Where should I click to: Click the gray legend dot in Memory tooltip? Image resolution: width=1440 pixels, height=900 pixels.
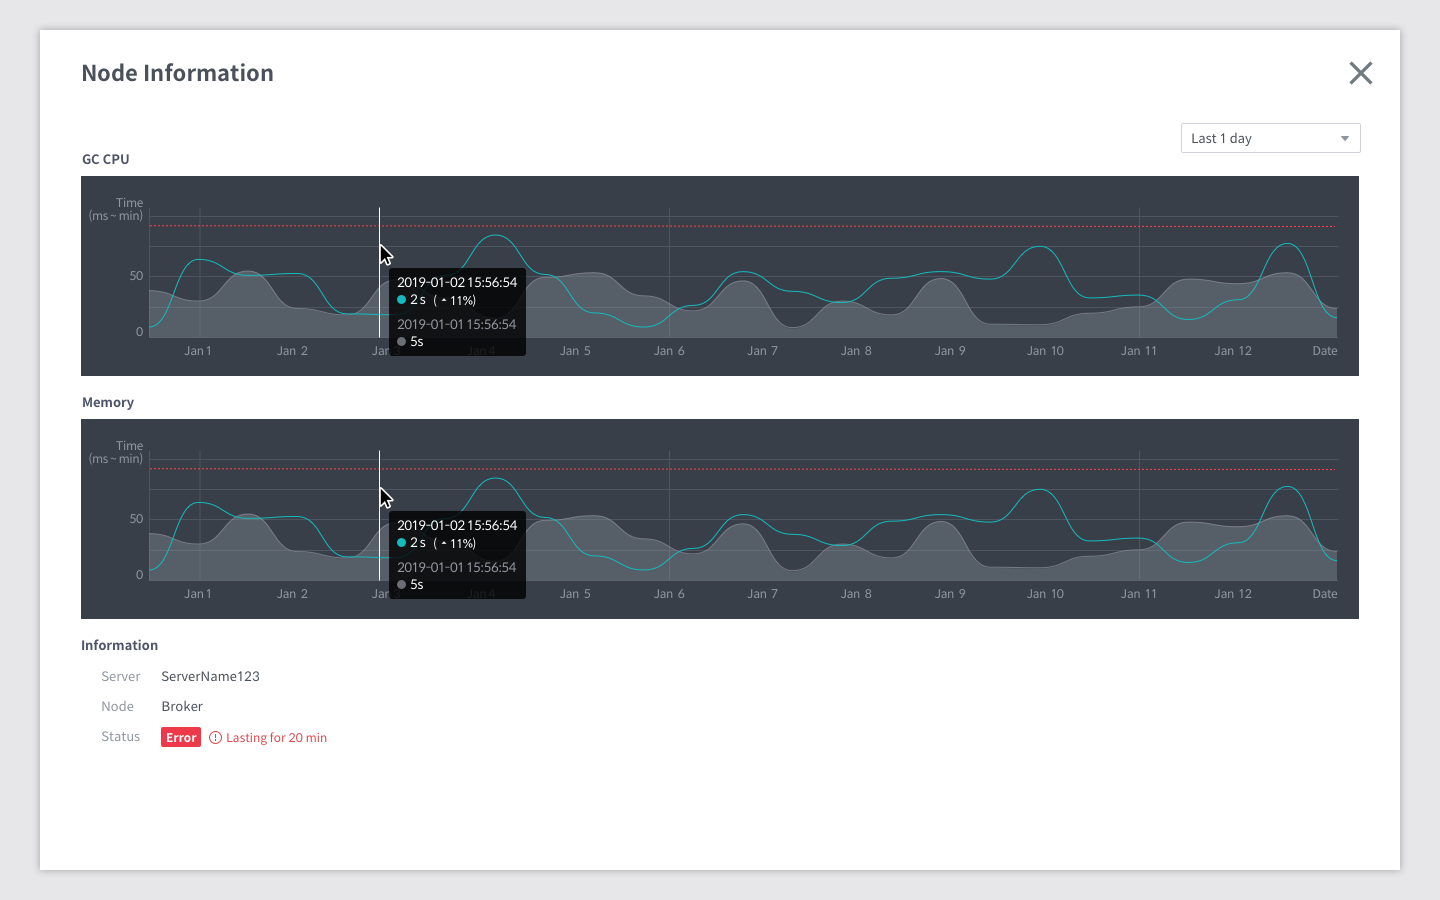pos(401,585)
